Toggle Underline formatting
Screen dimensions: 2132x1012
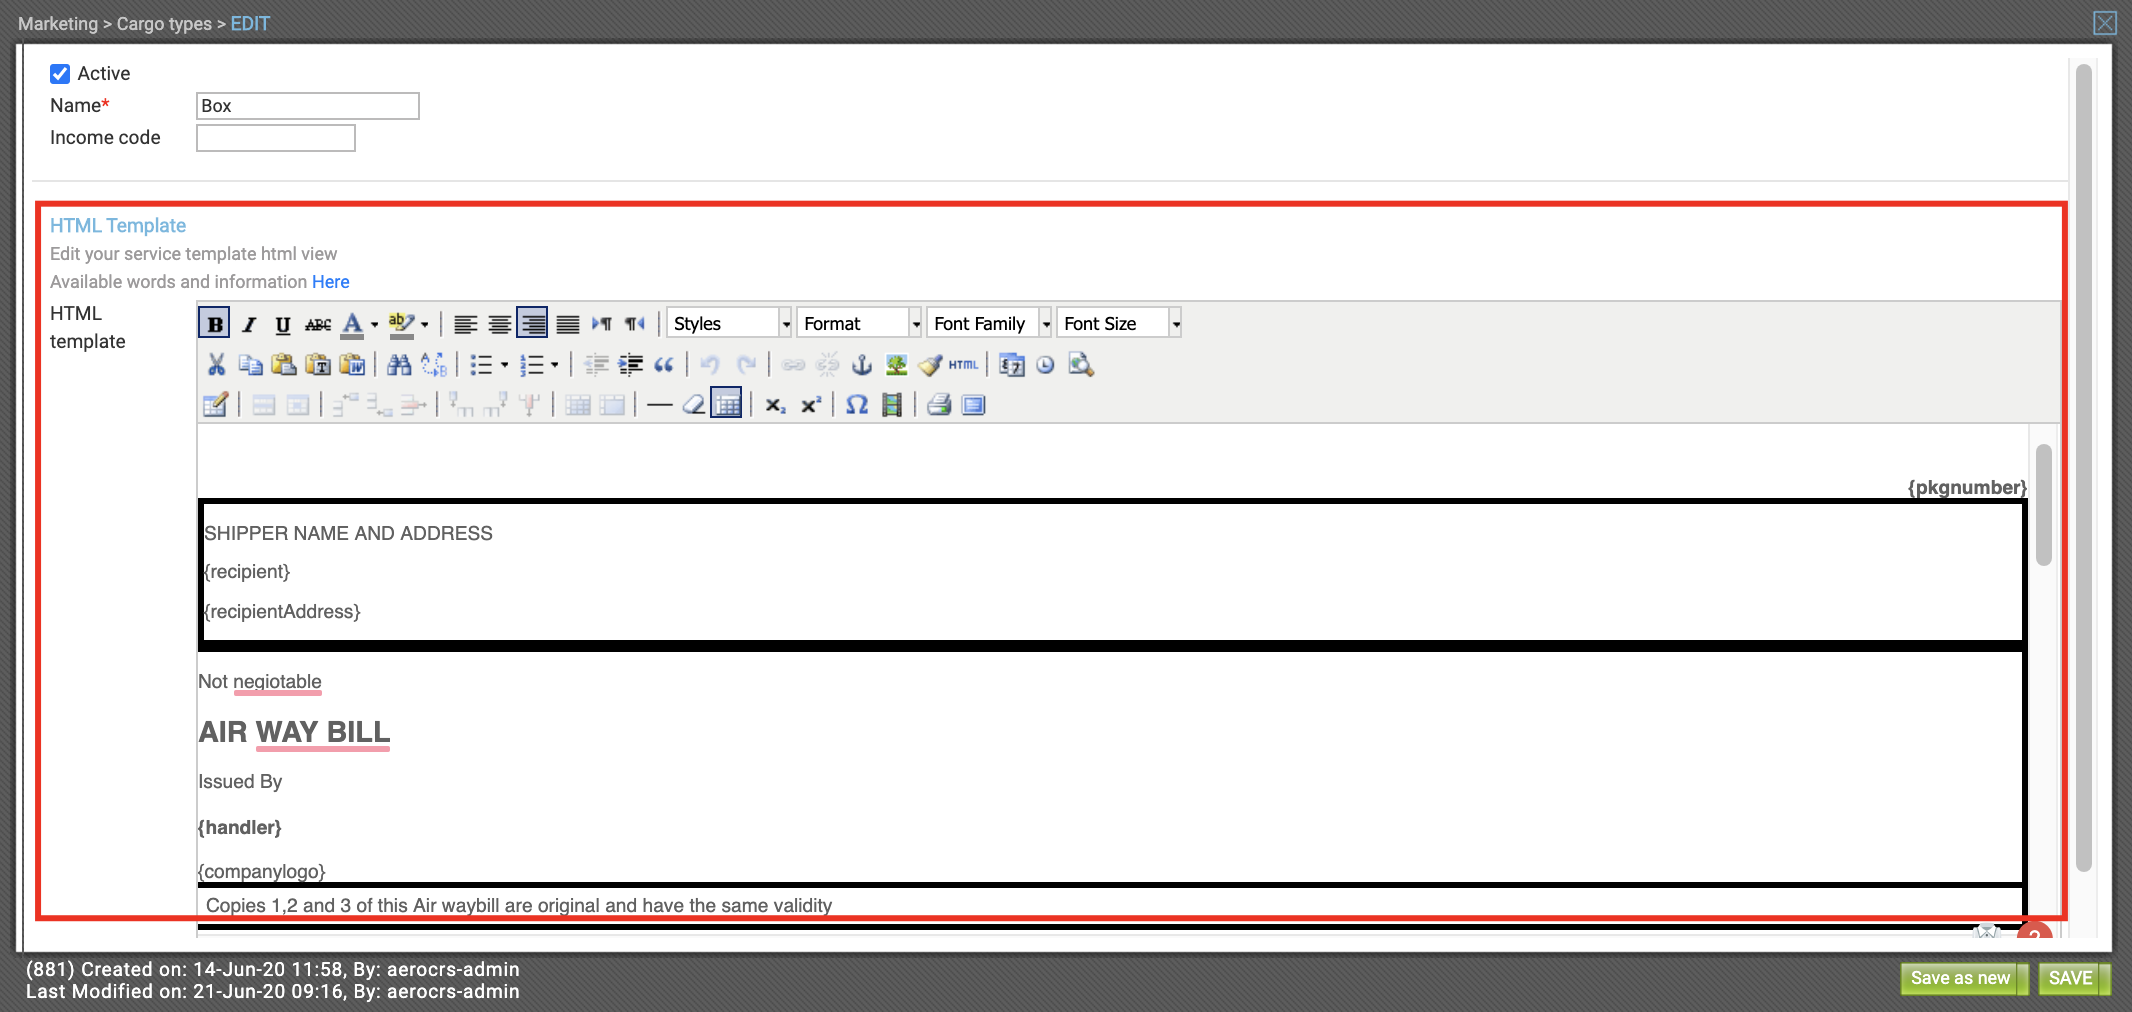click(x=283, y=323)
